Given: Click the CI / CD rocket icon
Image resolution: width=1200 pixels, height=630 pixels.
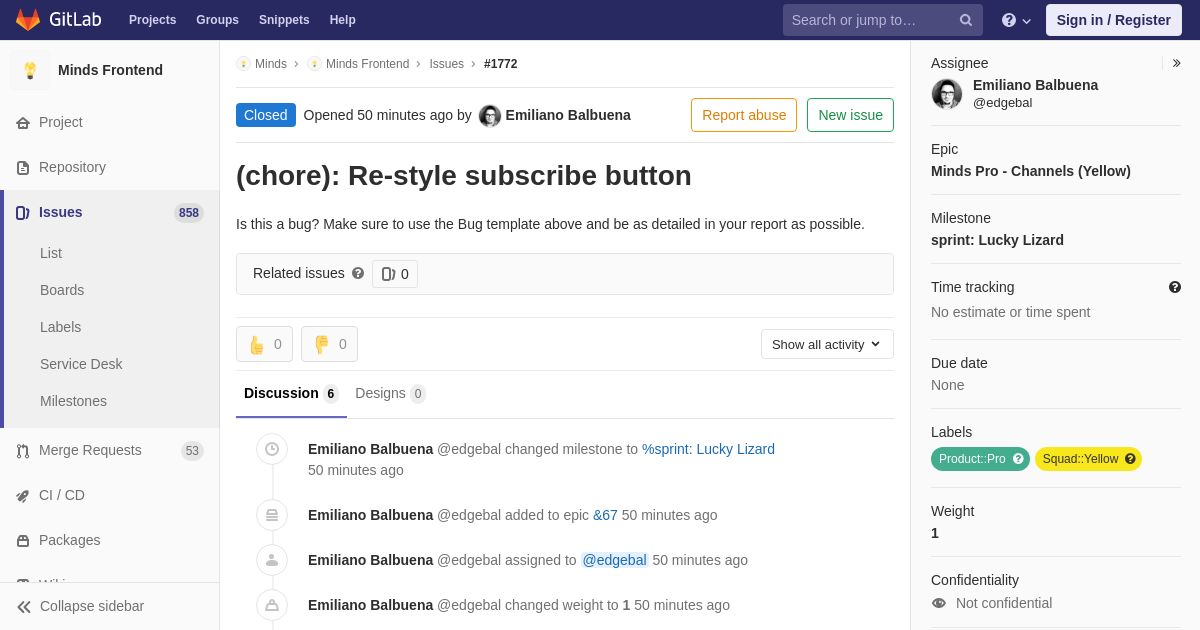Looking at the screenshot, I should pos(23,496).
